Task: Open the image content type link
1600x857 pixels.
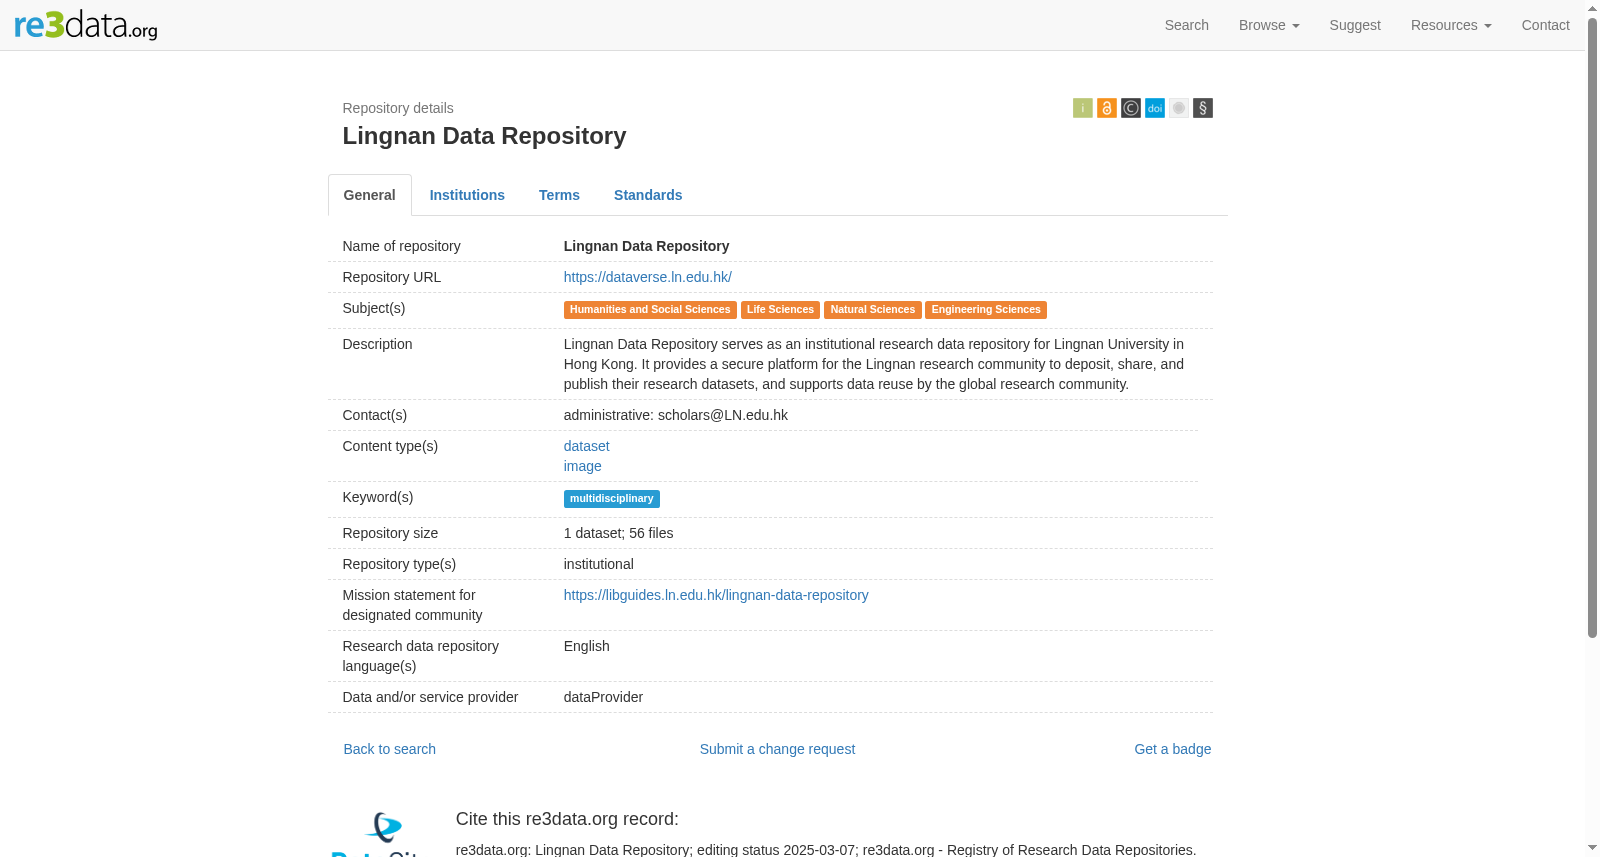Action: tap(582, 466)
